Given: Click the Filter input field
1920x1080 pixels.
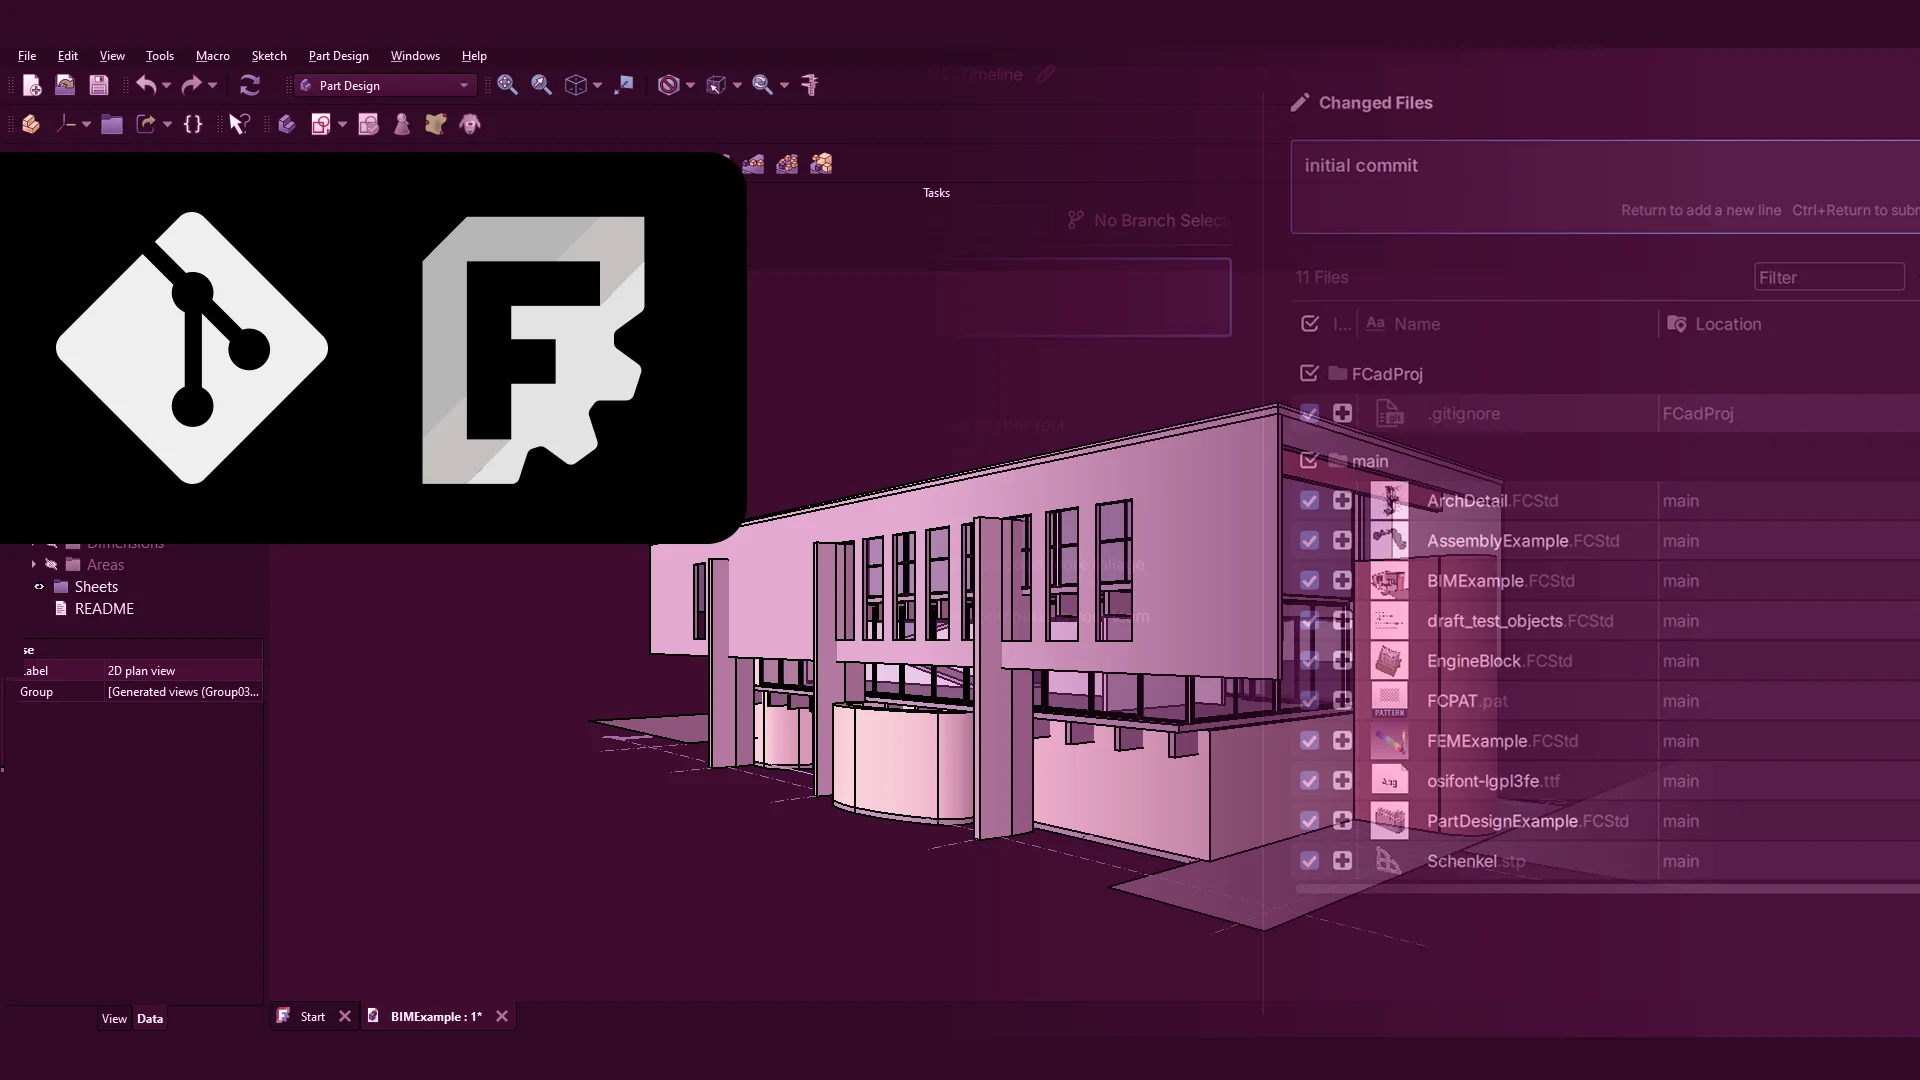Looking at the screenshot, I should pos(1828,278).
